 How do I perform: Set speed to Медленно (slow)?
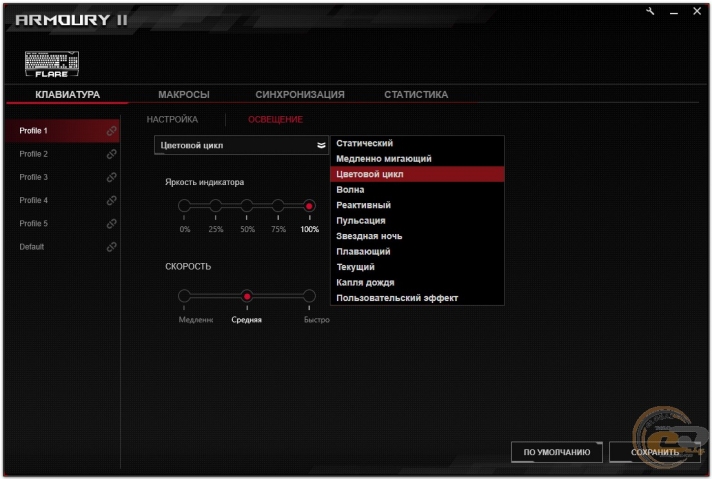(x=184, y=296)
